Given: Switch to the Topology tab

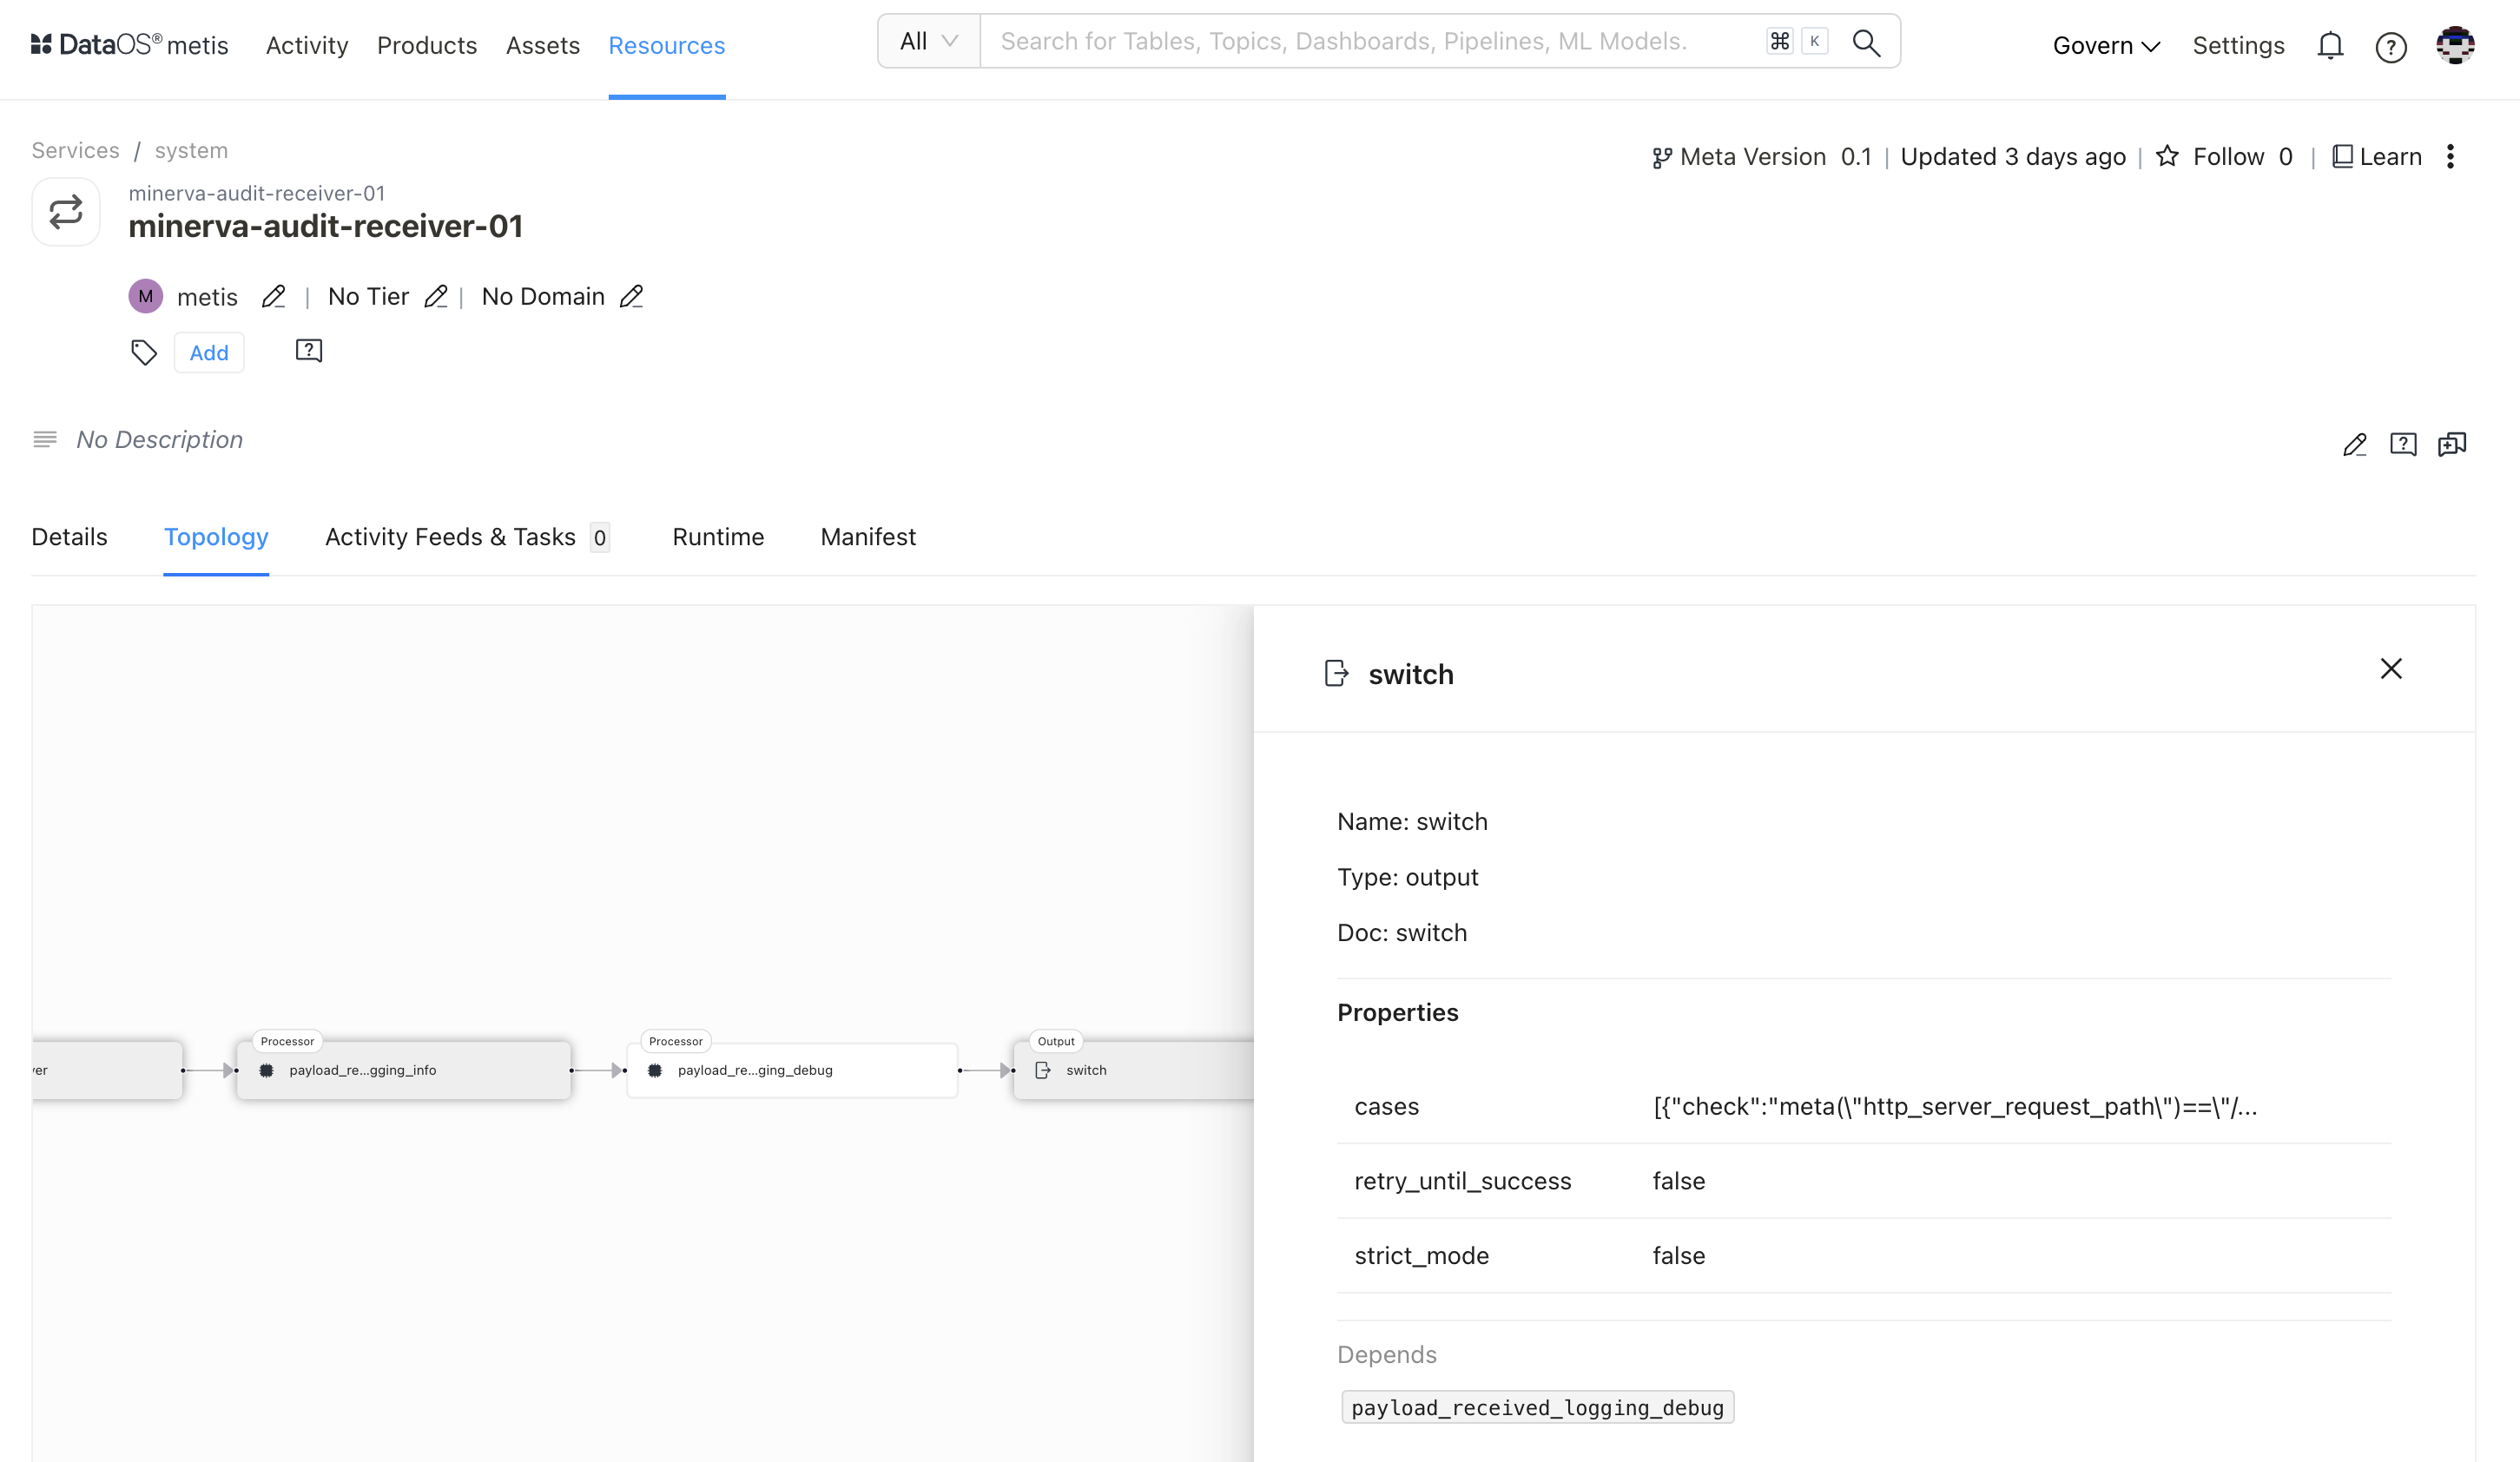Looking at the screenshot, I should tap(216, 537).
